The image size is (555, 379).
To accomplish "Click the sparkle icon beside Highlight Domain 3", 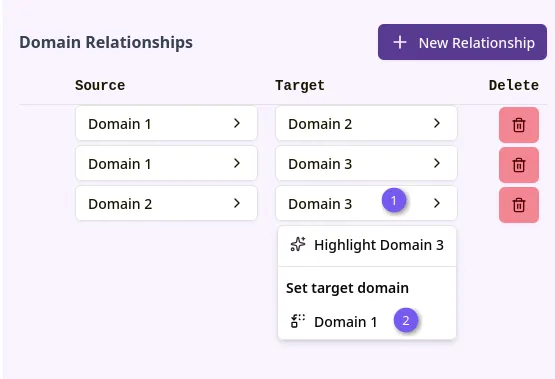I will 298,244.
